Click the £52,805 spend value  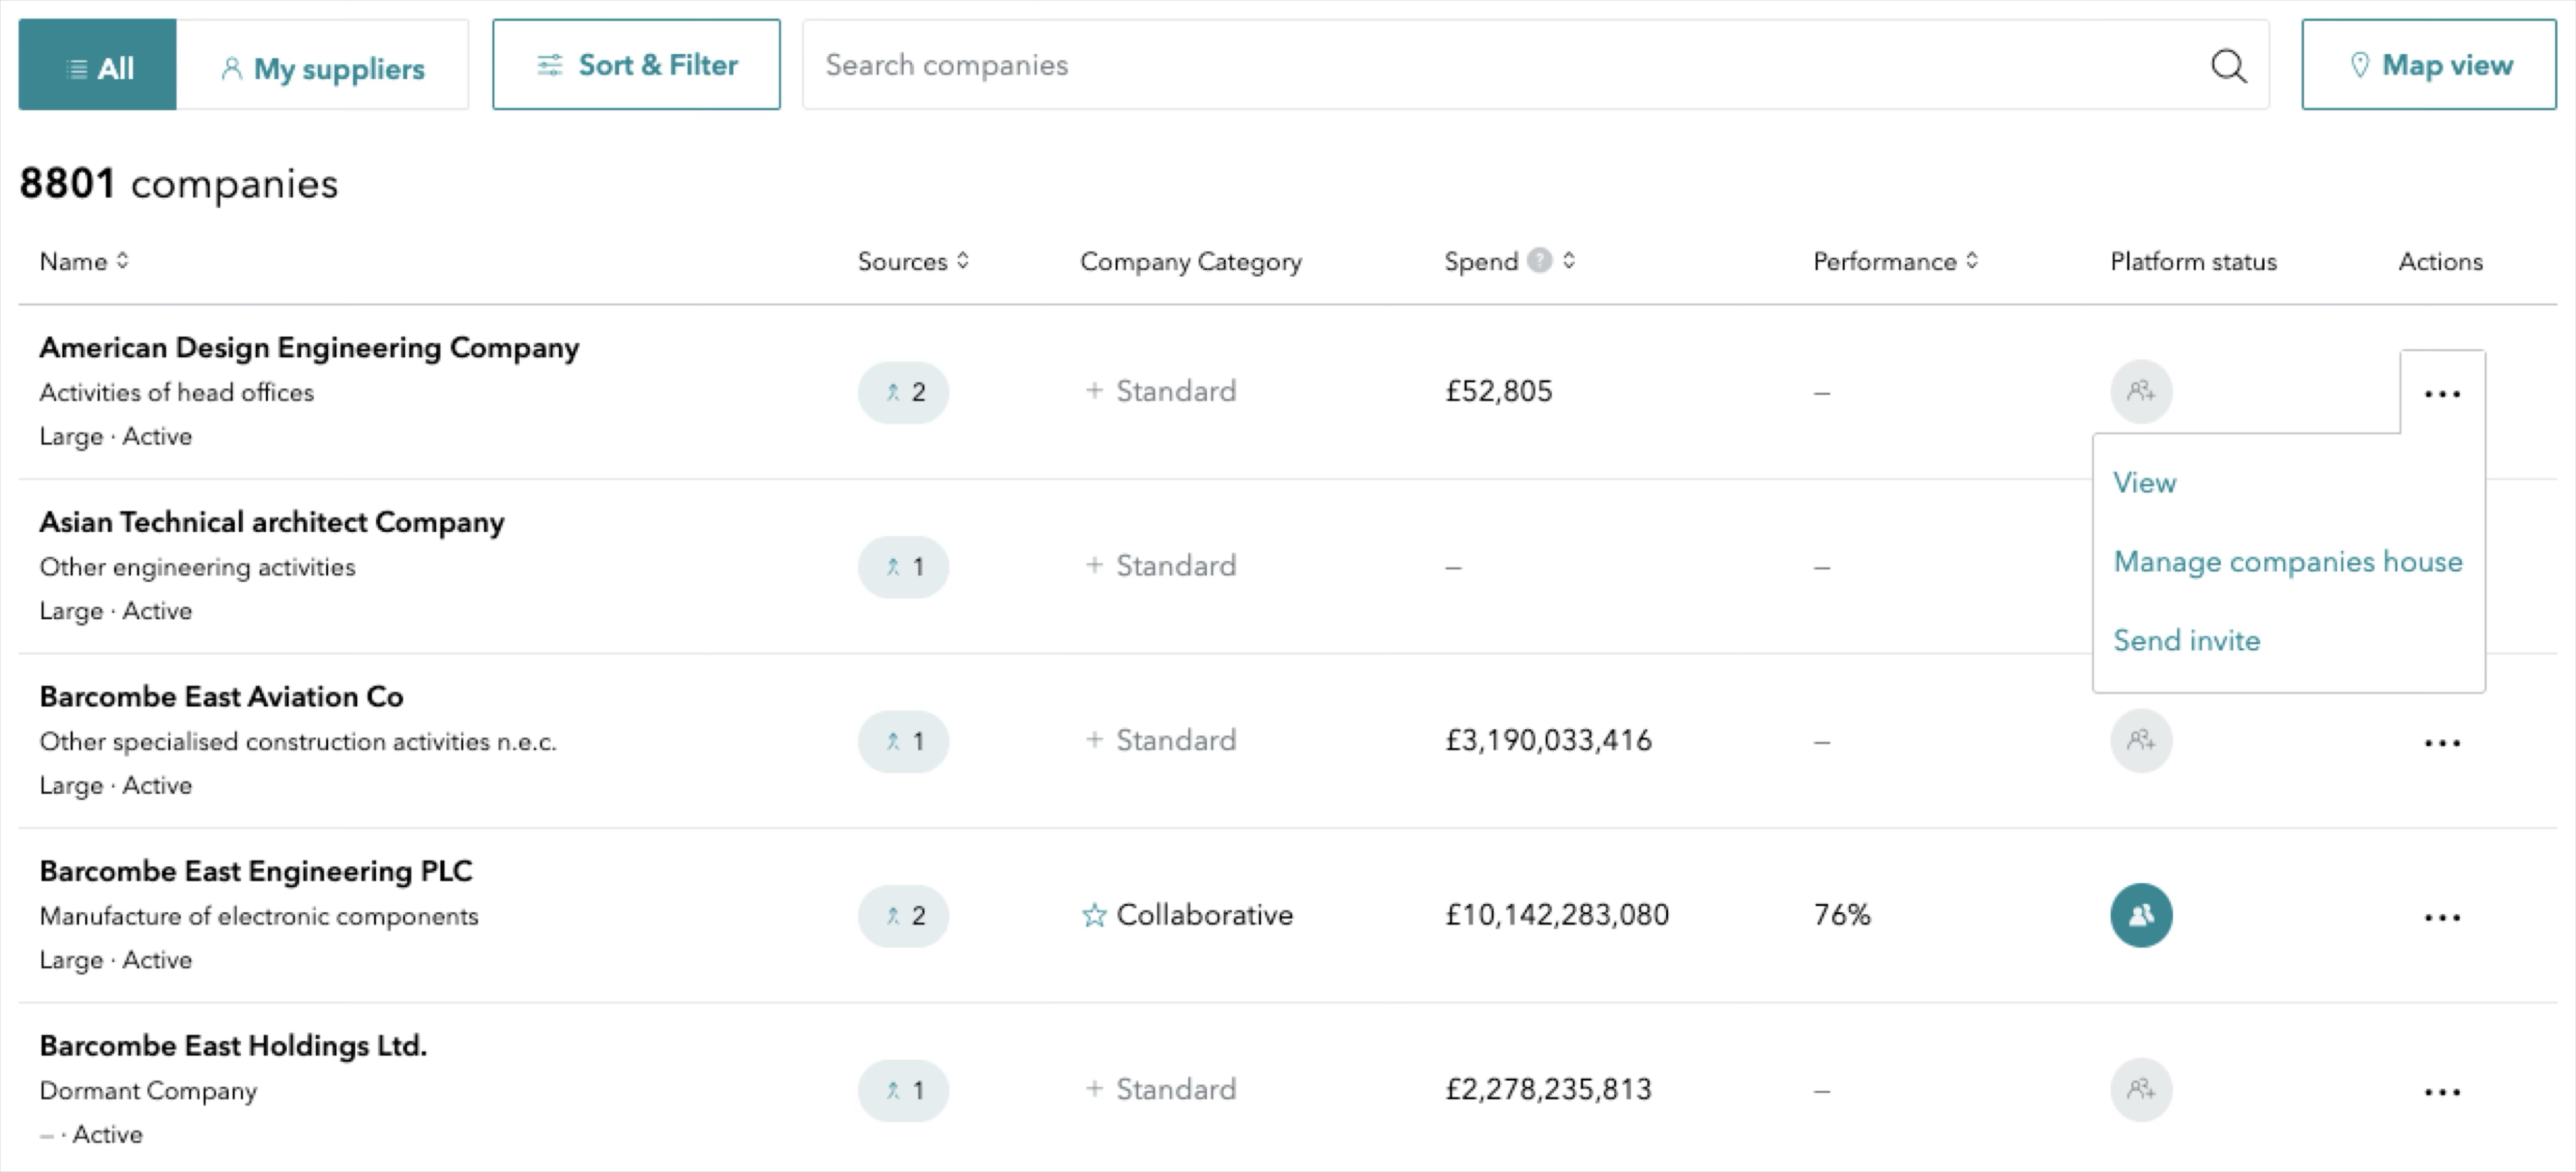[1499, 391]
